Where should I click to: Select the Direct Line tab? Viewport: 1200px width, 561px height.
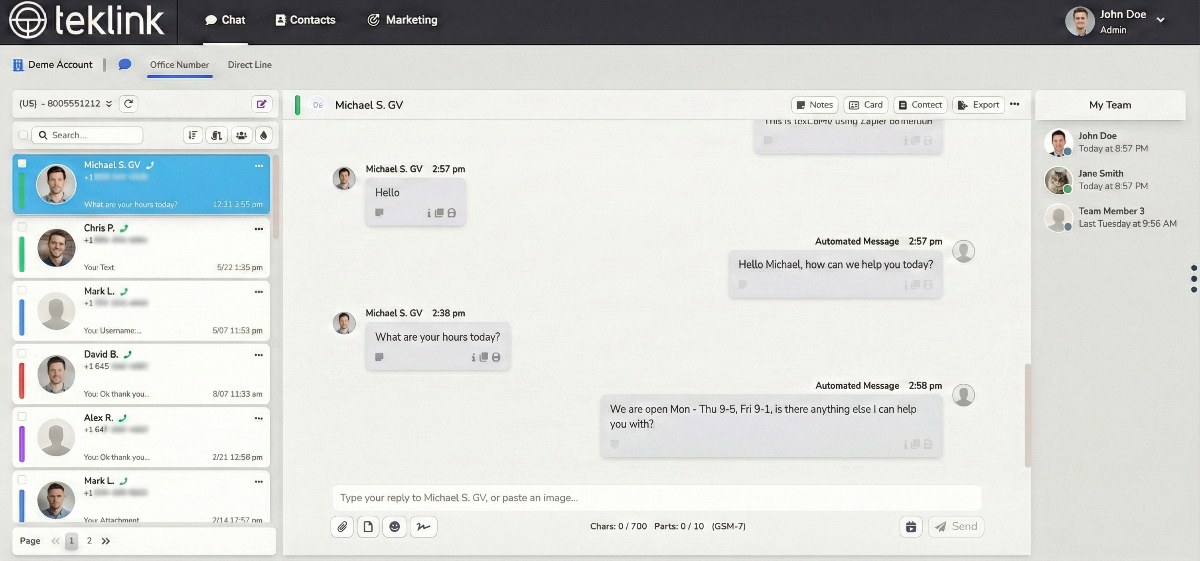(249, 65)
